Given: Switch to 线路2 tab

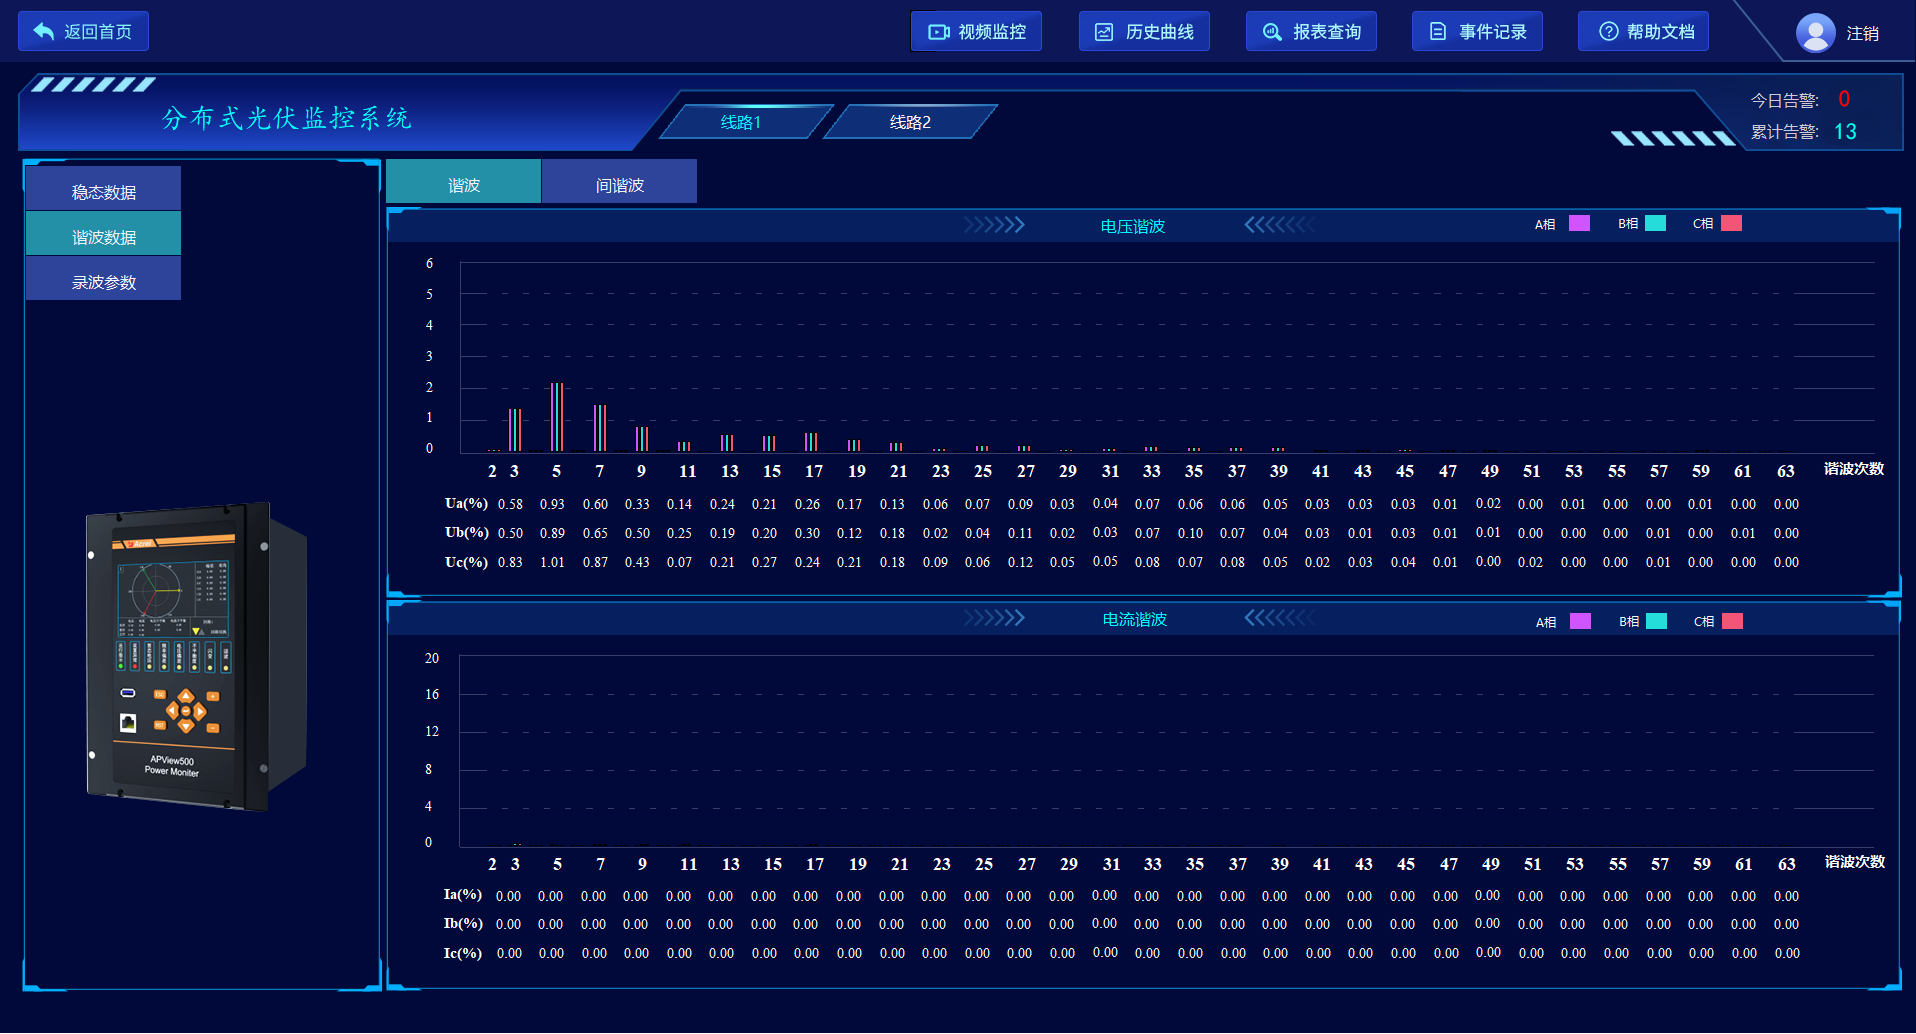Looking at the screenshot, I should pyautogui.click(x=910, y=122).
